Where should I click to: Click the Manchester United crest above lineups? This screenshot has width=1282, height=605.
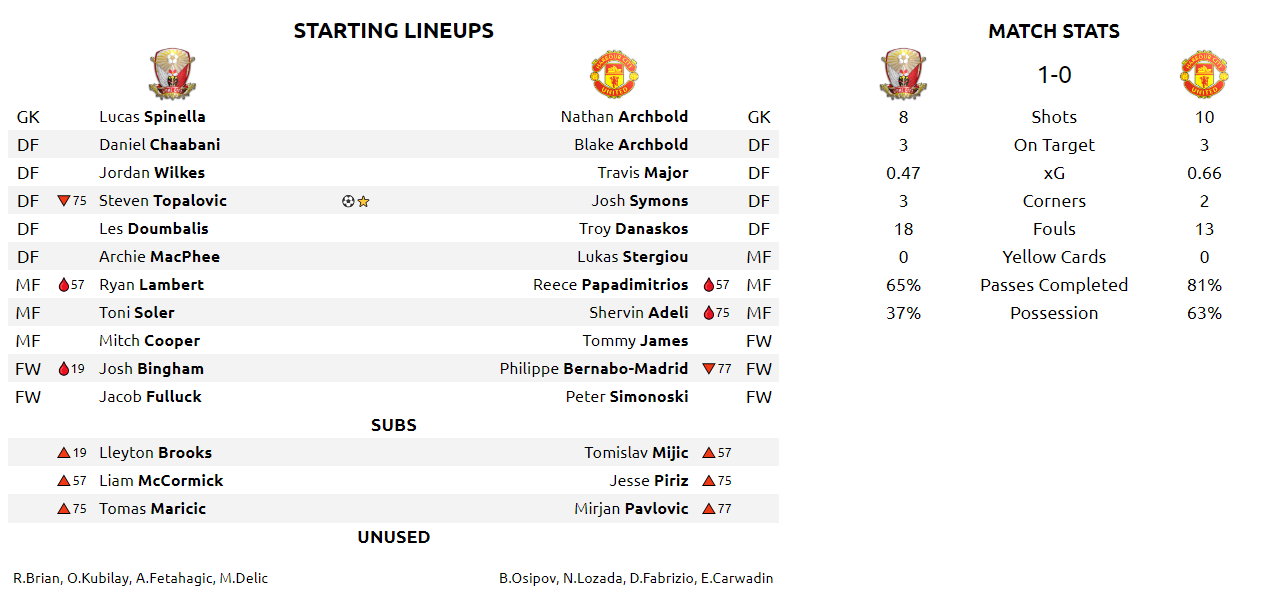[615, 74]
